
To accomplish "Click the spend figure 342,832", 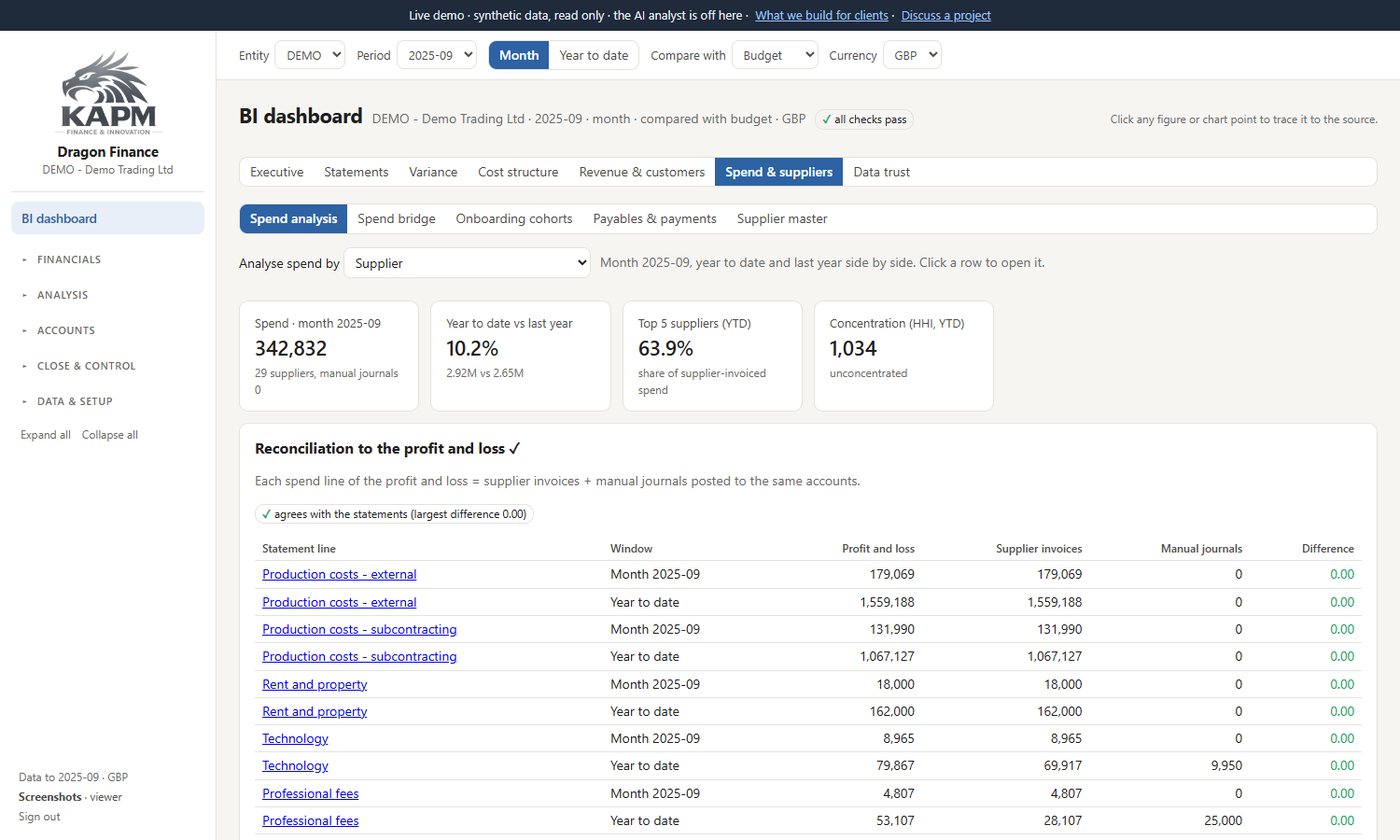I will click(291, 349).
